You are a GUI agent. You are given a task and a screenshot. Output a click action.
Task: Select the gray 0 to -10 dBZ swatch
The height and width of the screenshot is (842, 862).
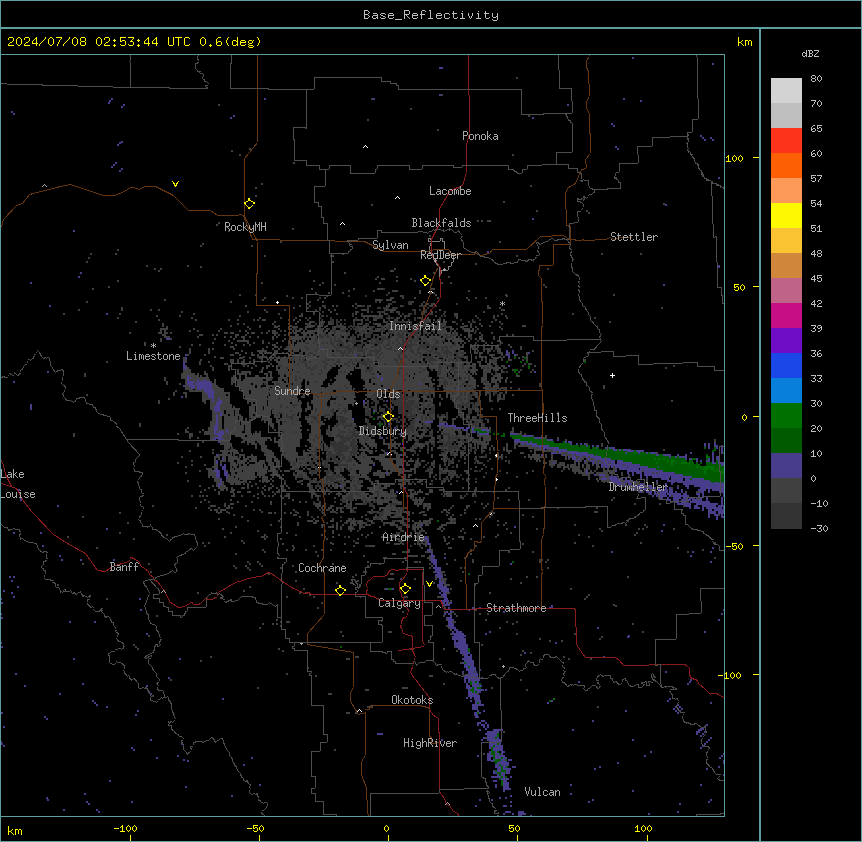(x=786, y=491)
